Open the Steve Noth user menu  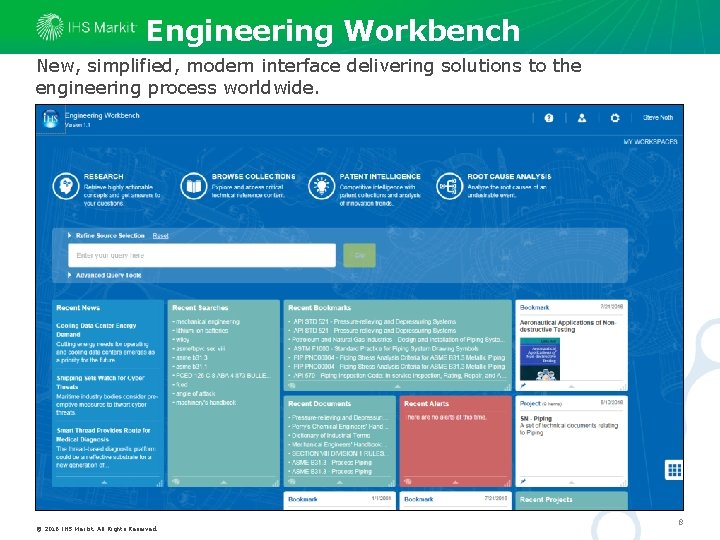pyautogui.click(x=658, y=118)
